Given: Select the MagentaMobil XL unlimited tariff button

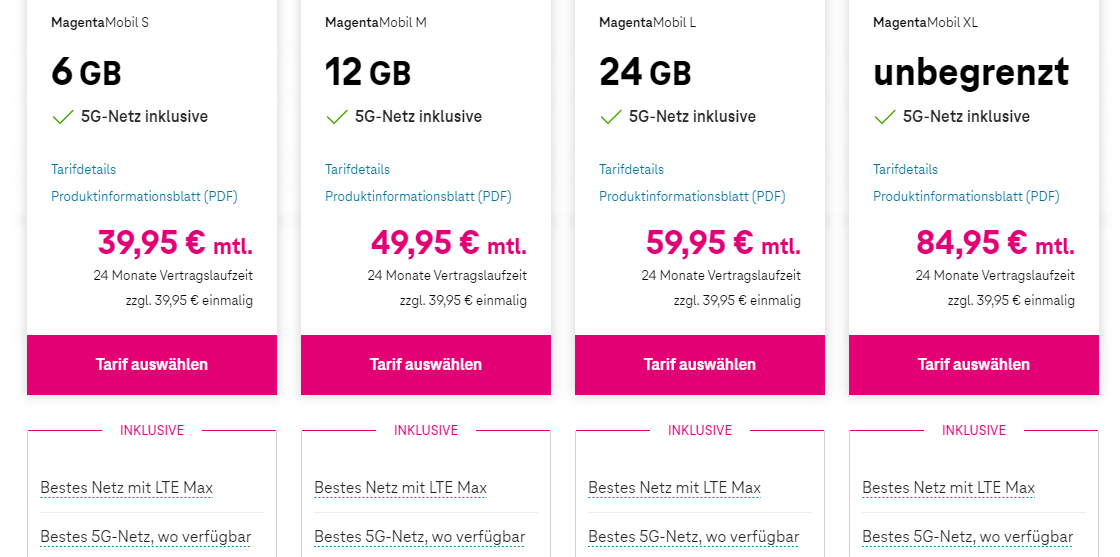Looking at the screenshot, I should point(974,365).
